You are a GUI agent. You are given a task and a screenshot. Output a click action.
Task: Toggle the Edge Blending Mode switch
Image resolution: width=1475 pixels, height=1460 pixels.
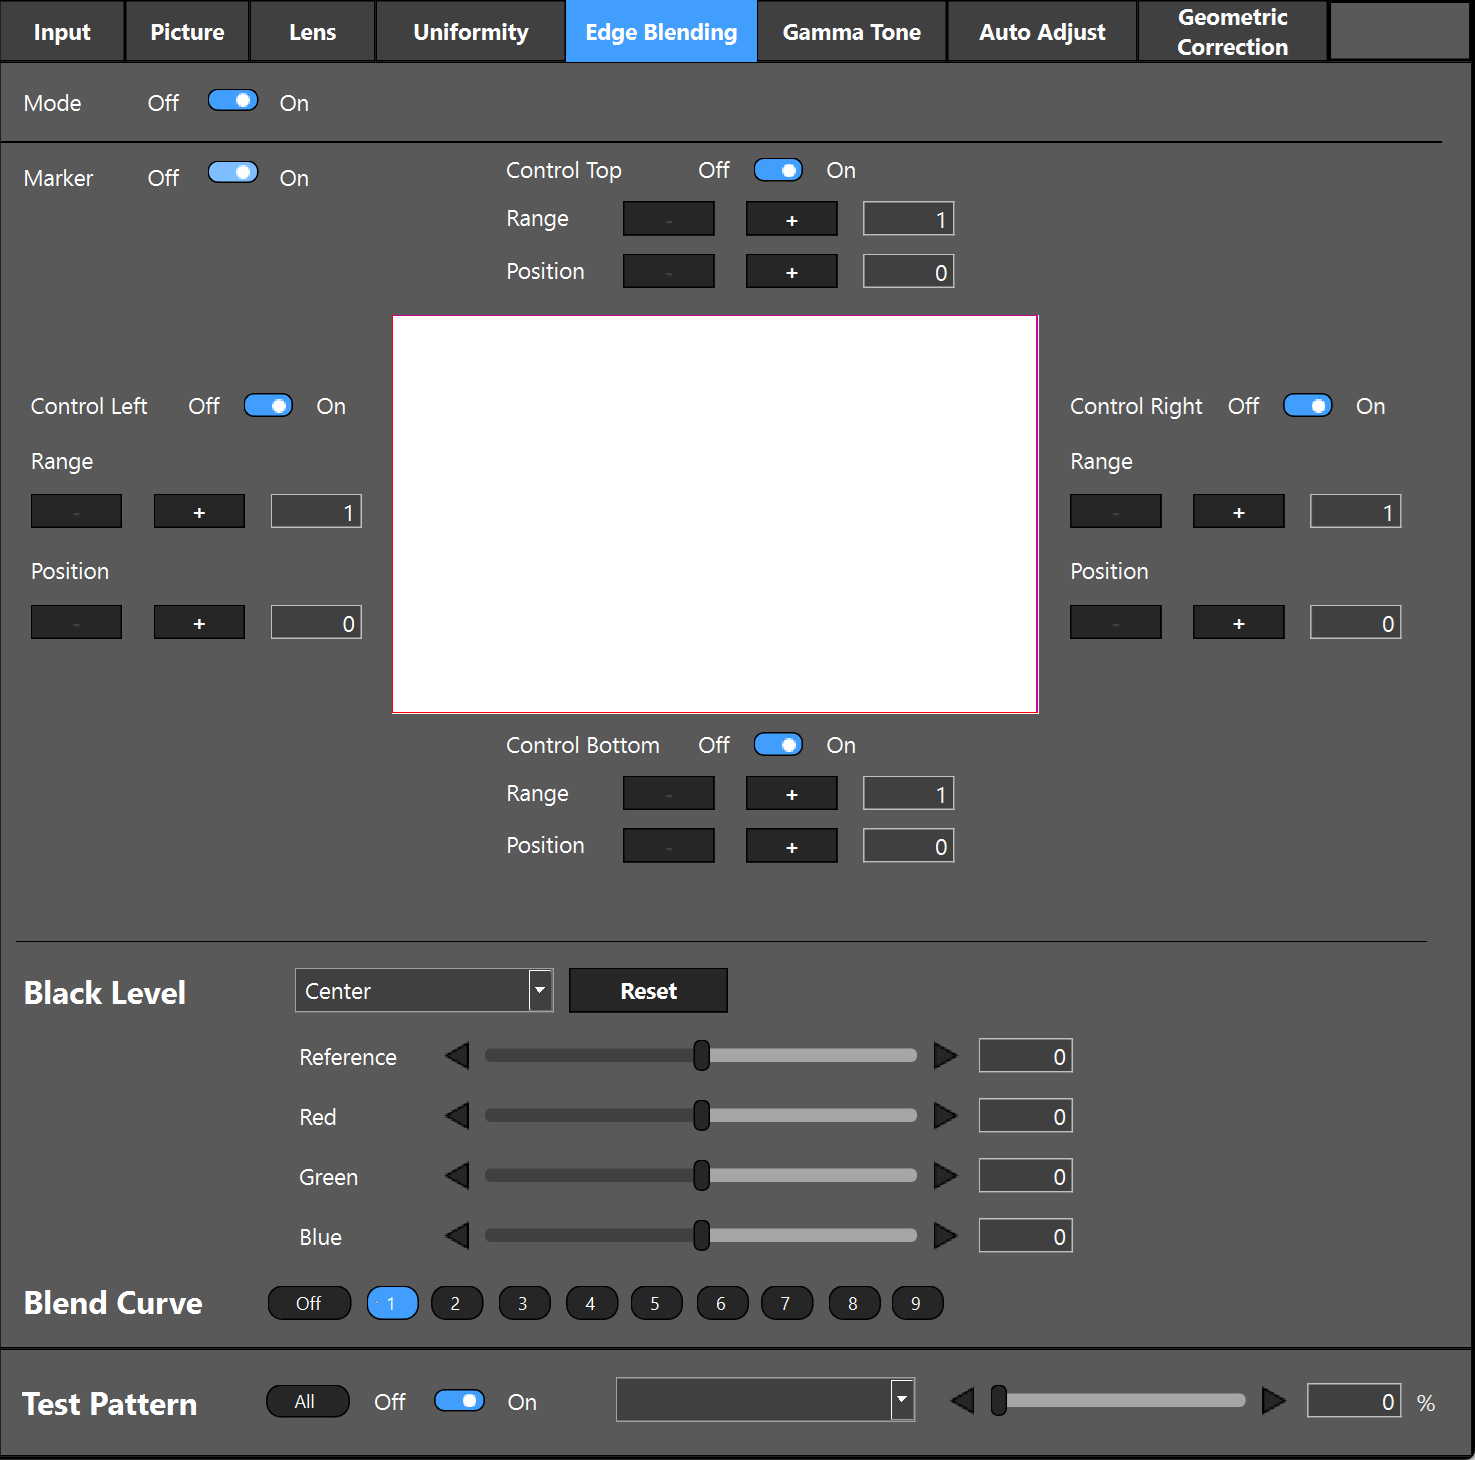[x=233, y=101]
